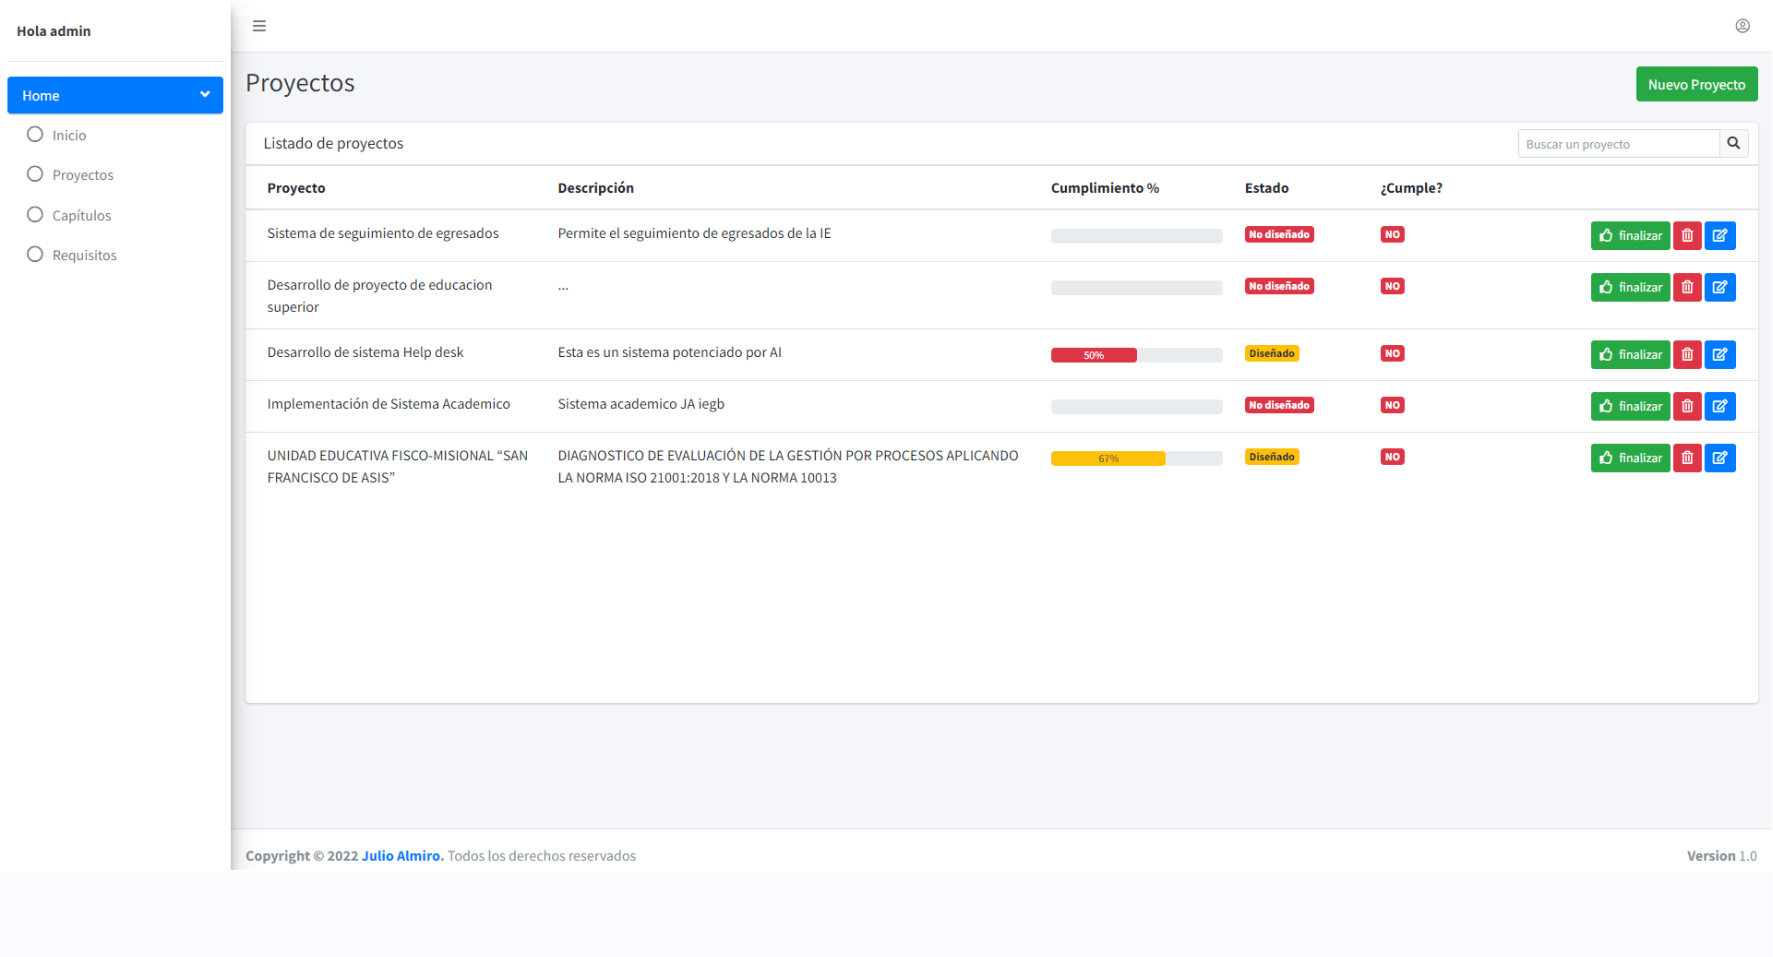Image resolution: width=1773 pixels, height=957 pixels.
Task: Collapse the Home menu chevron
Action: [205, 95]
